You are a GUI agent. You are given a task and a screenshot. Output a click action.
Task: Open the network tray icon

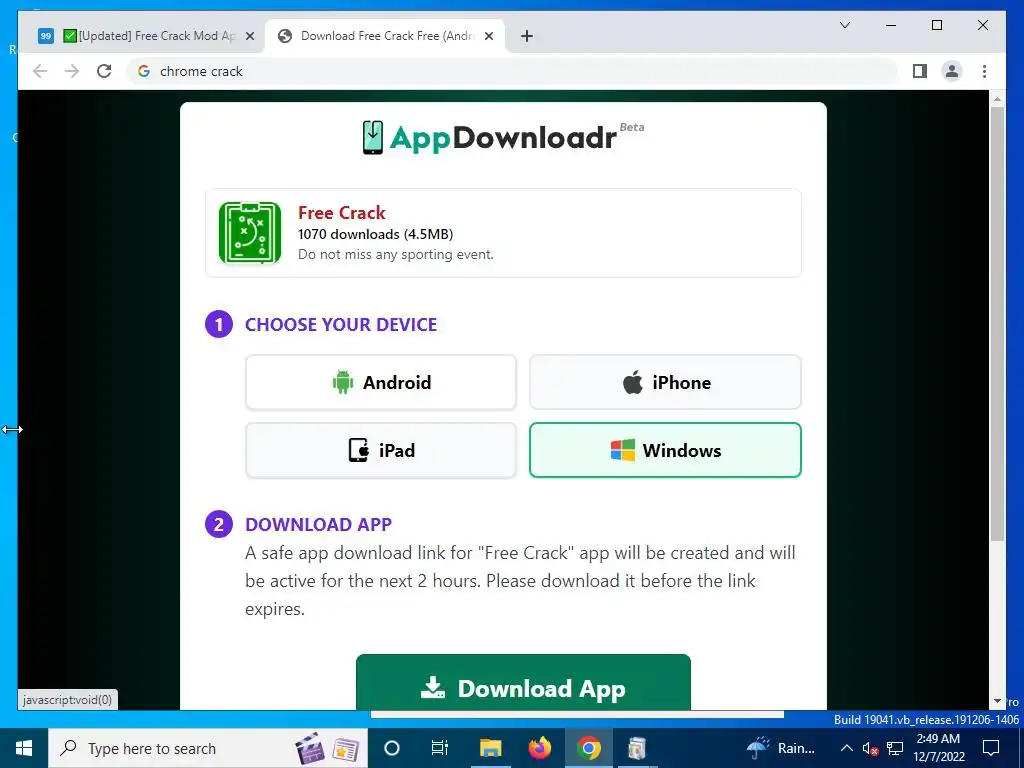coord(895,748)
